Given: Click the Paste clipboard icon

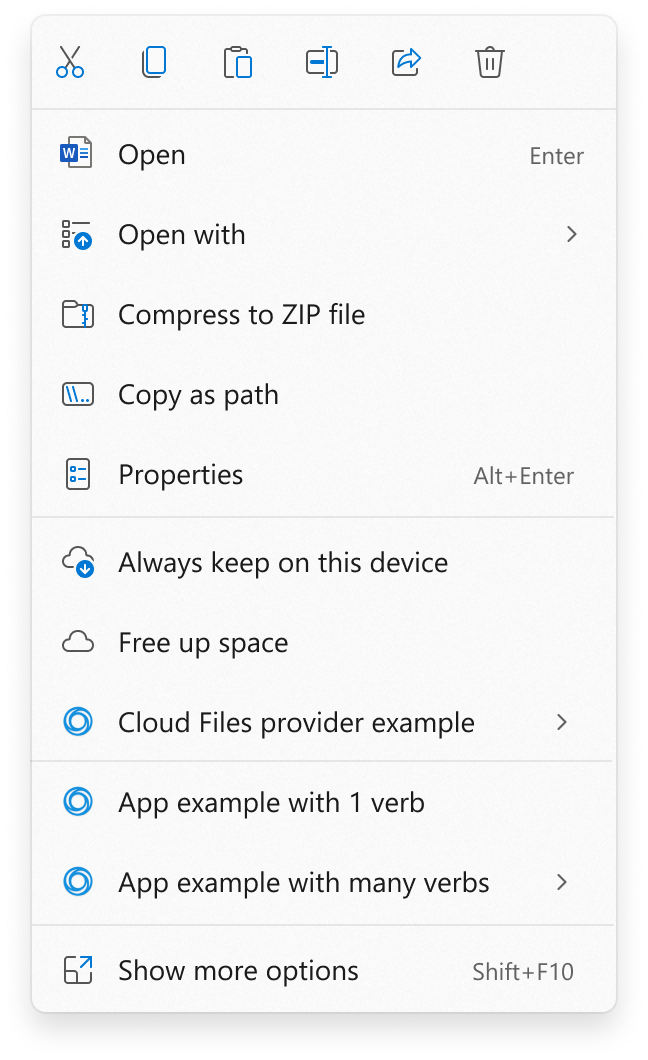Looking at the screenshot, I should (238, 62).
